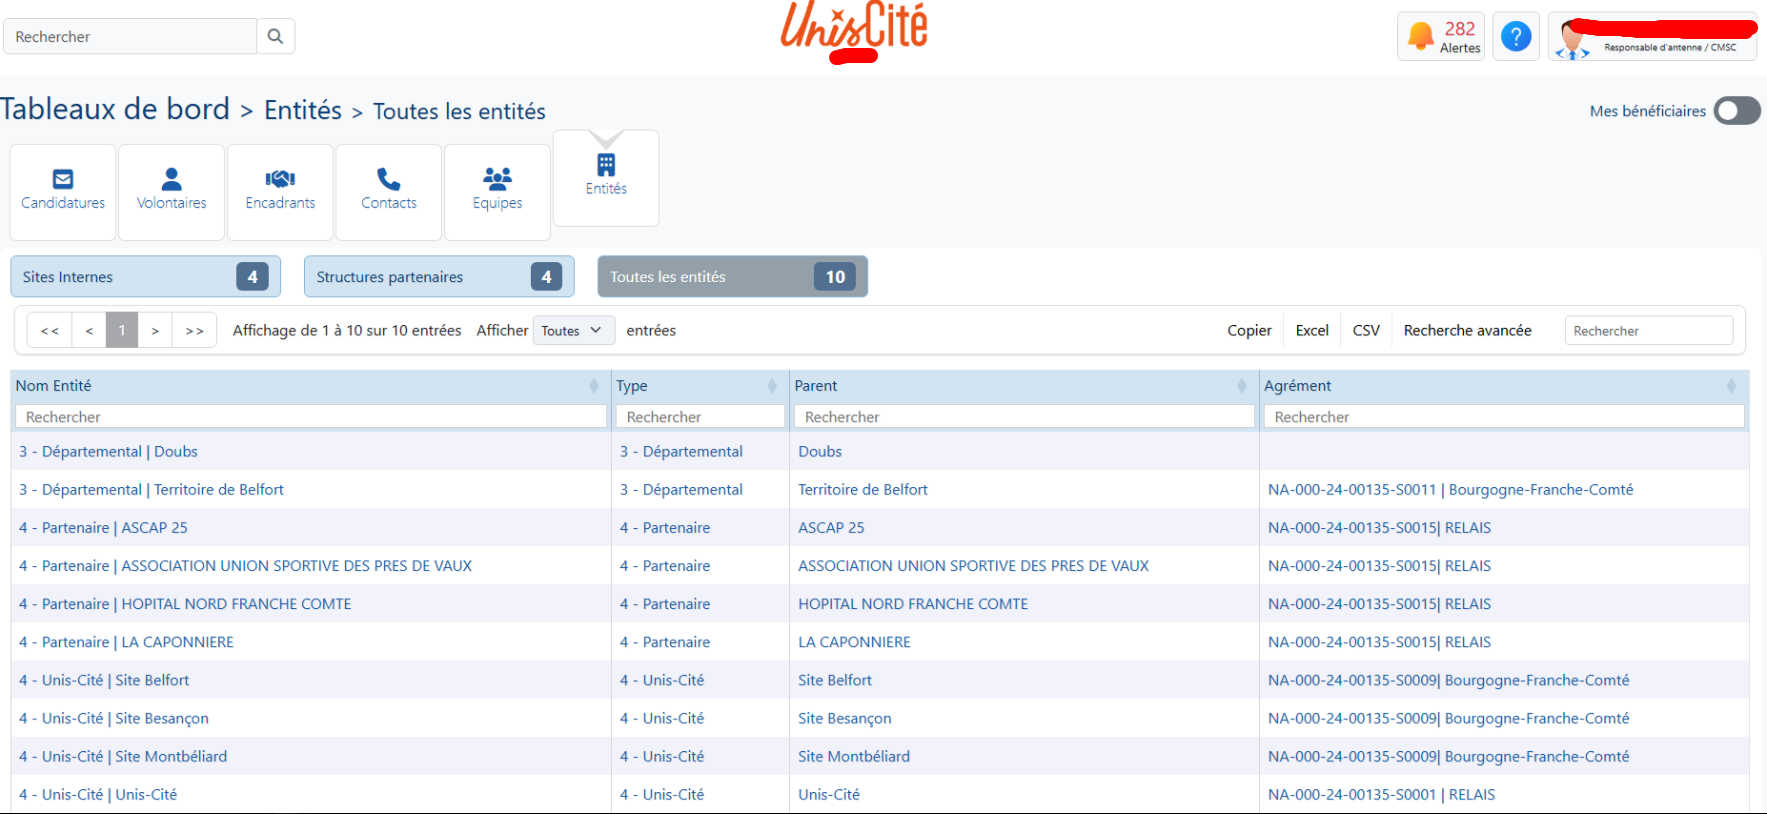Click the Excel export button
This screenshot has width=1767, height=814.
[1311, 331]
